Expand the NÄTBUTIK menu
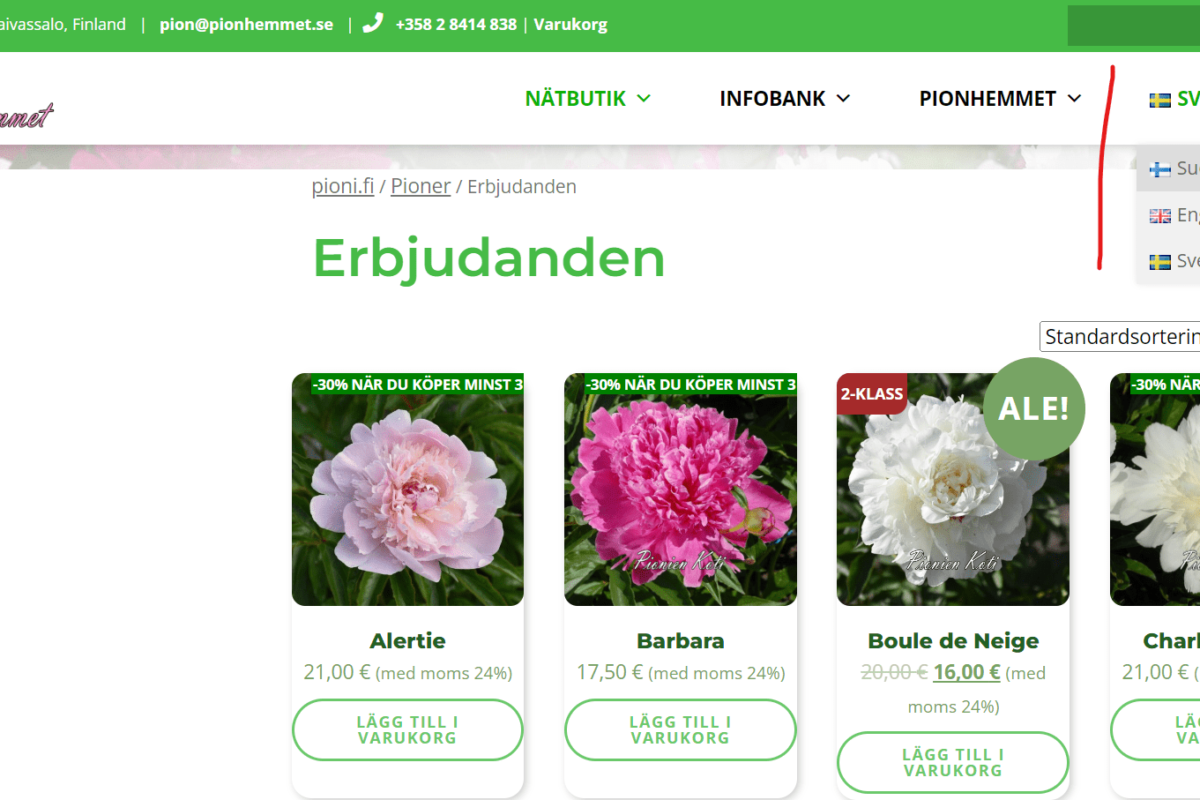1200x800 pixels. [587, 98]
